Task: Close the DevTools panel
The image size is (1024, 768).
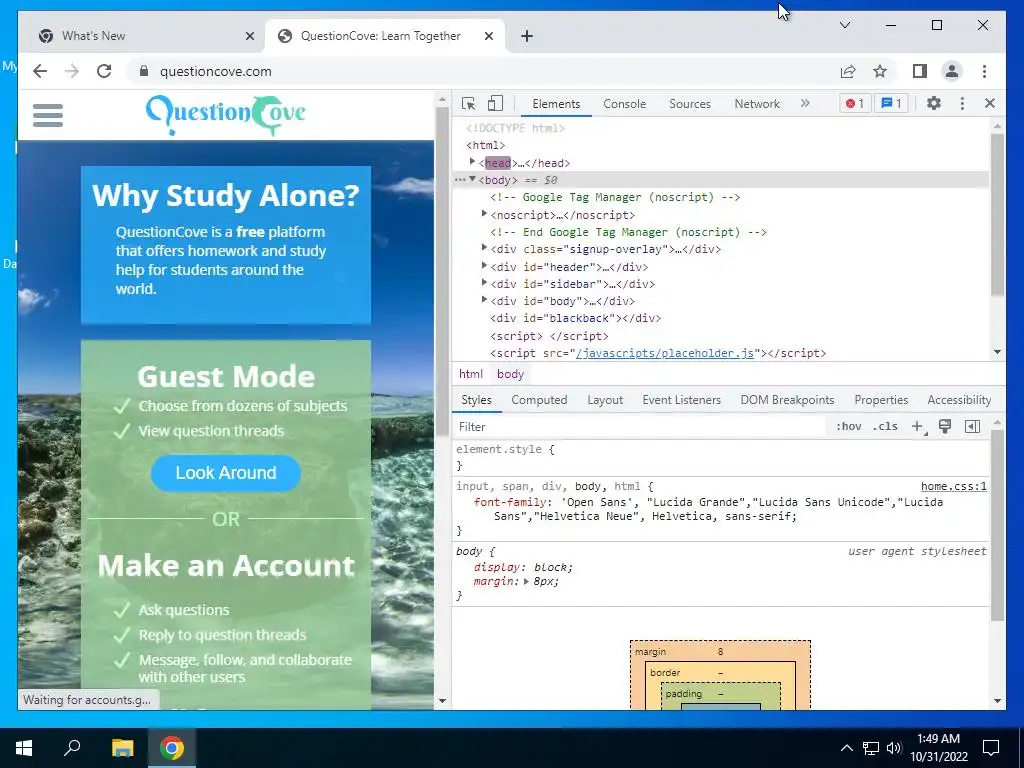Action: (x=989, y=103)
